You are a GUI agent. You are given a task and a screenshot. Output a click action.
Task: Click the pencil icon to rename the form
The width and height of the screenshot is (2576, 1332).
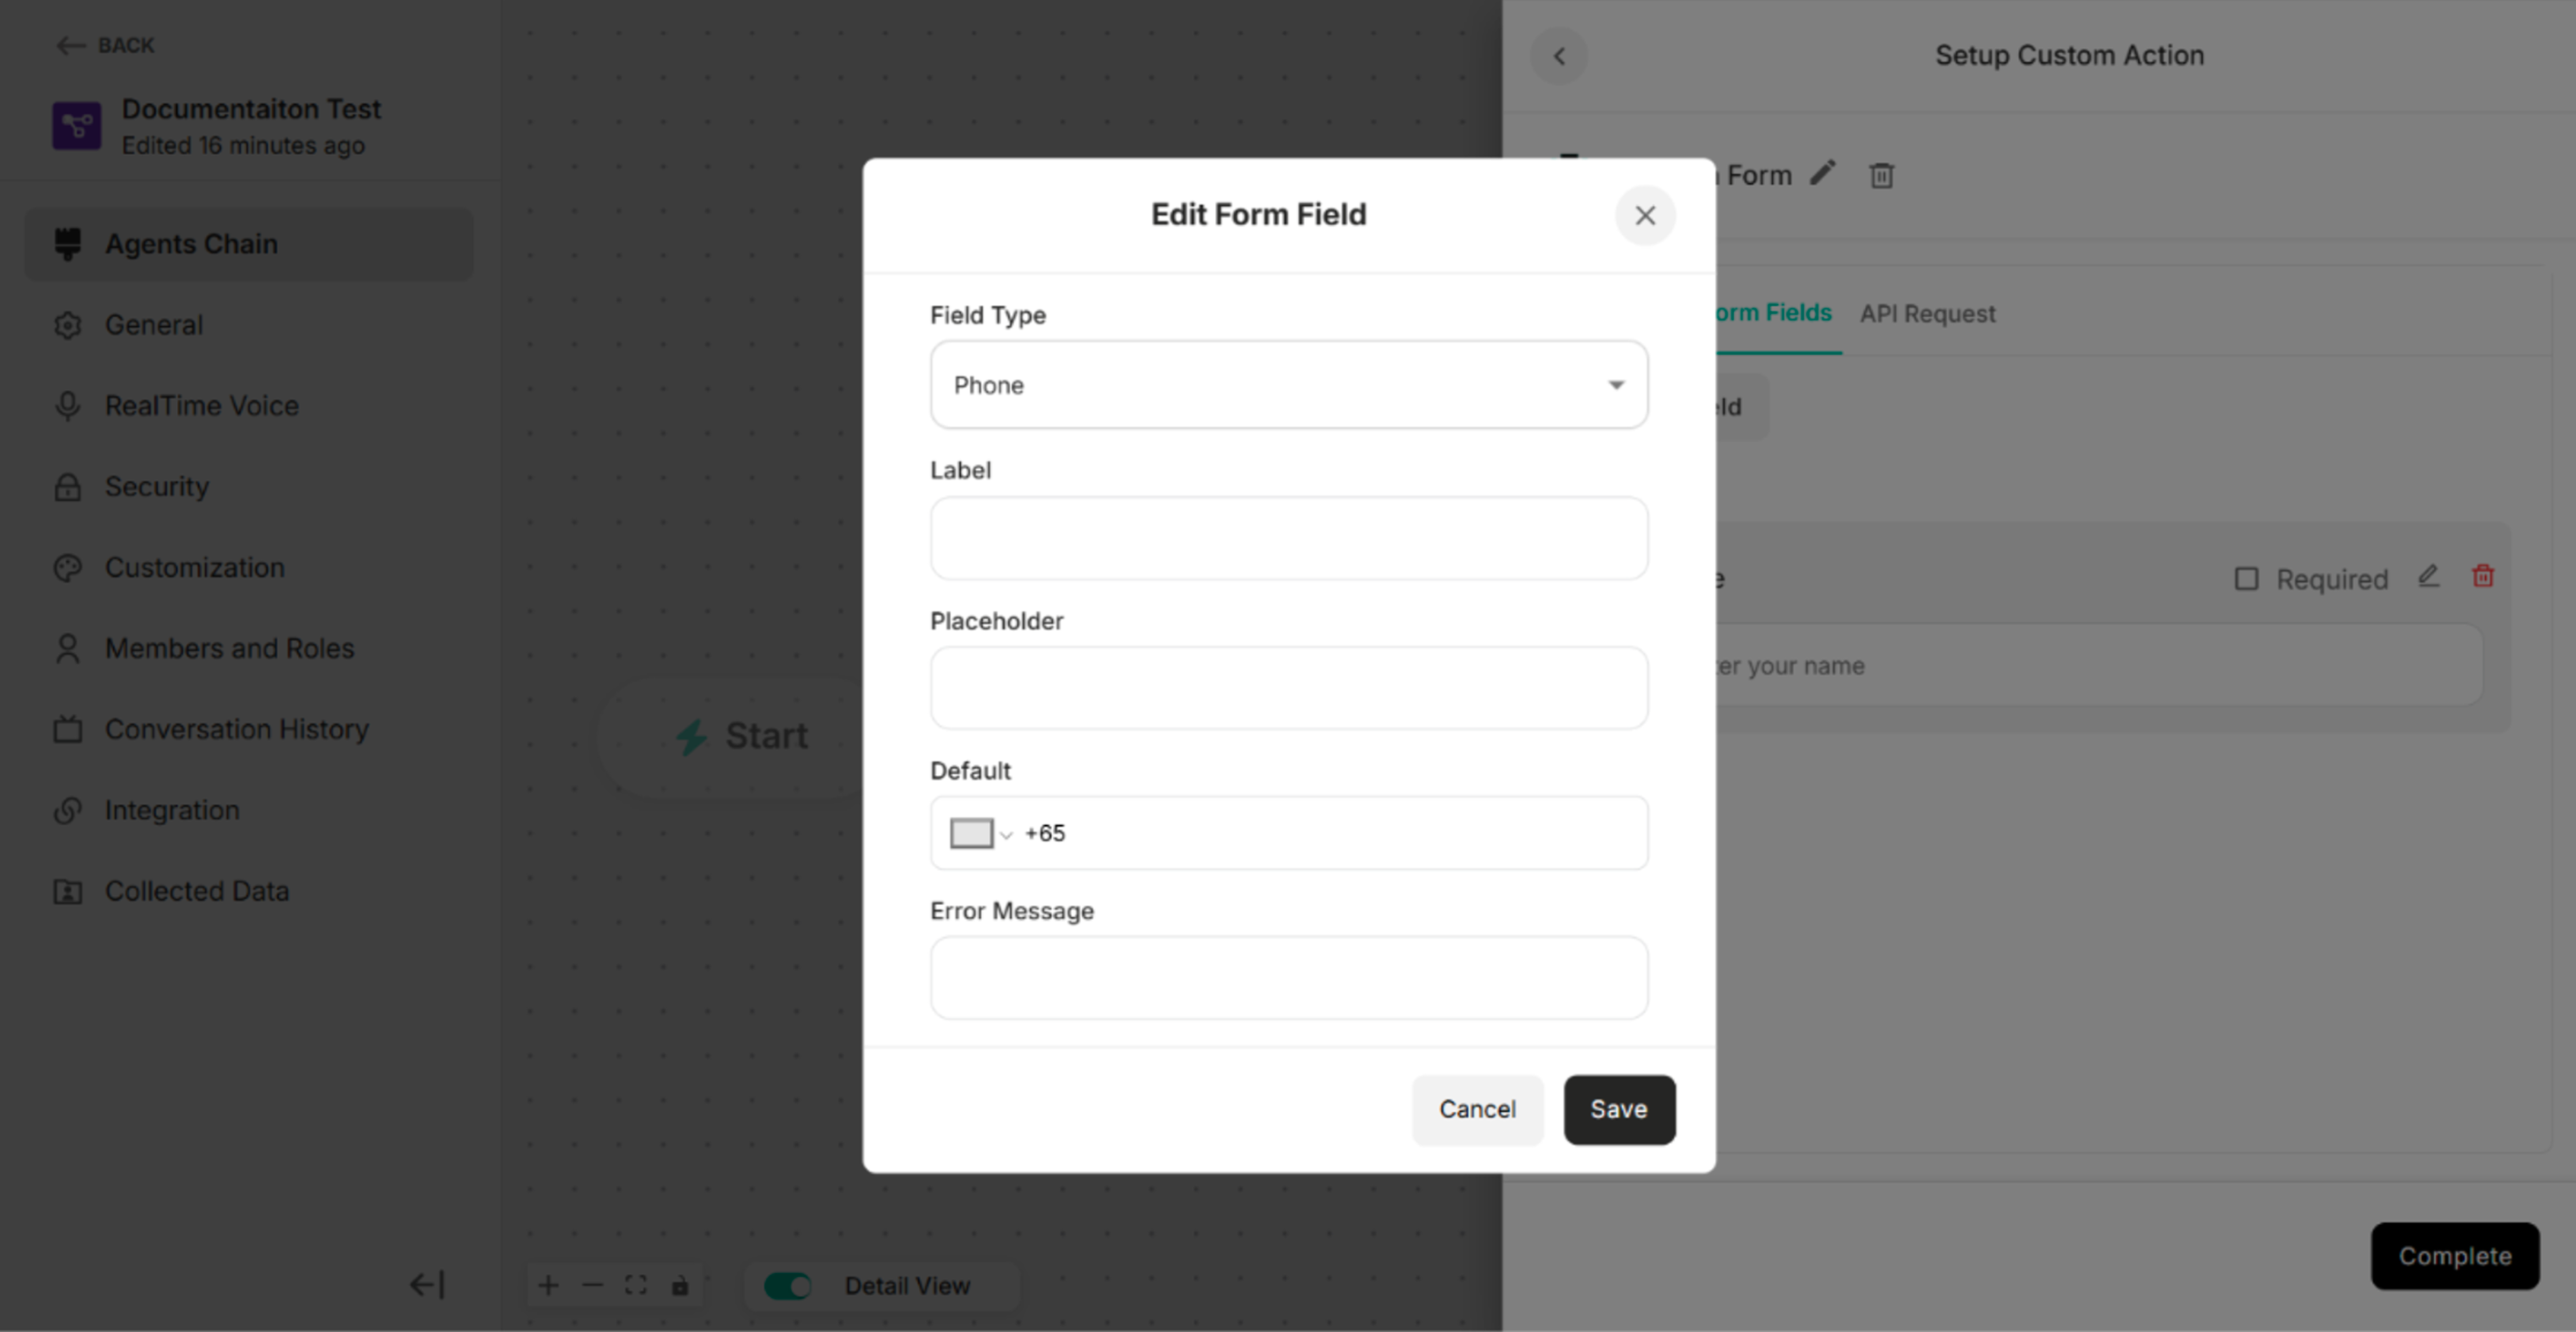click(x=1823, y=174)
